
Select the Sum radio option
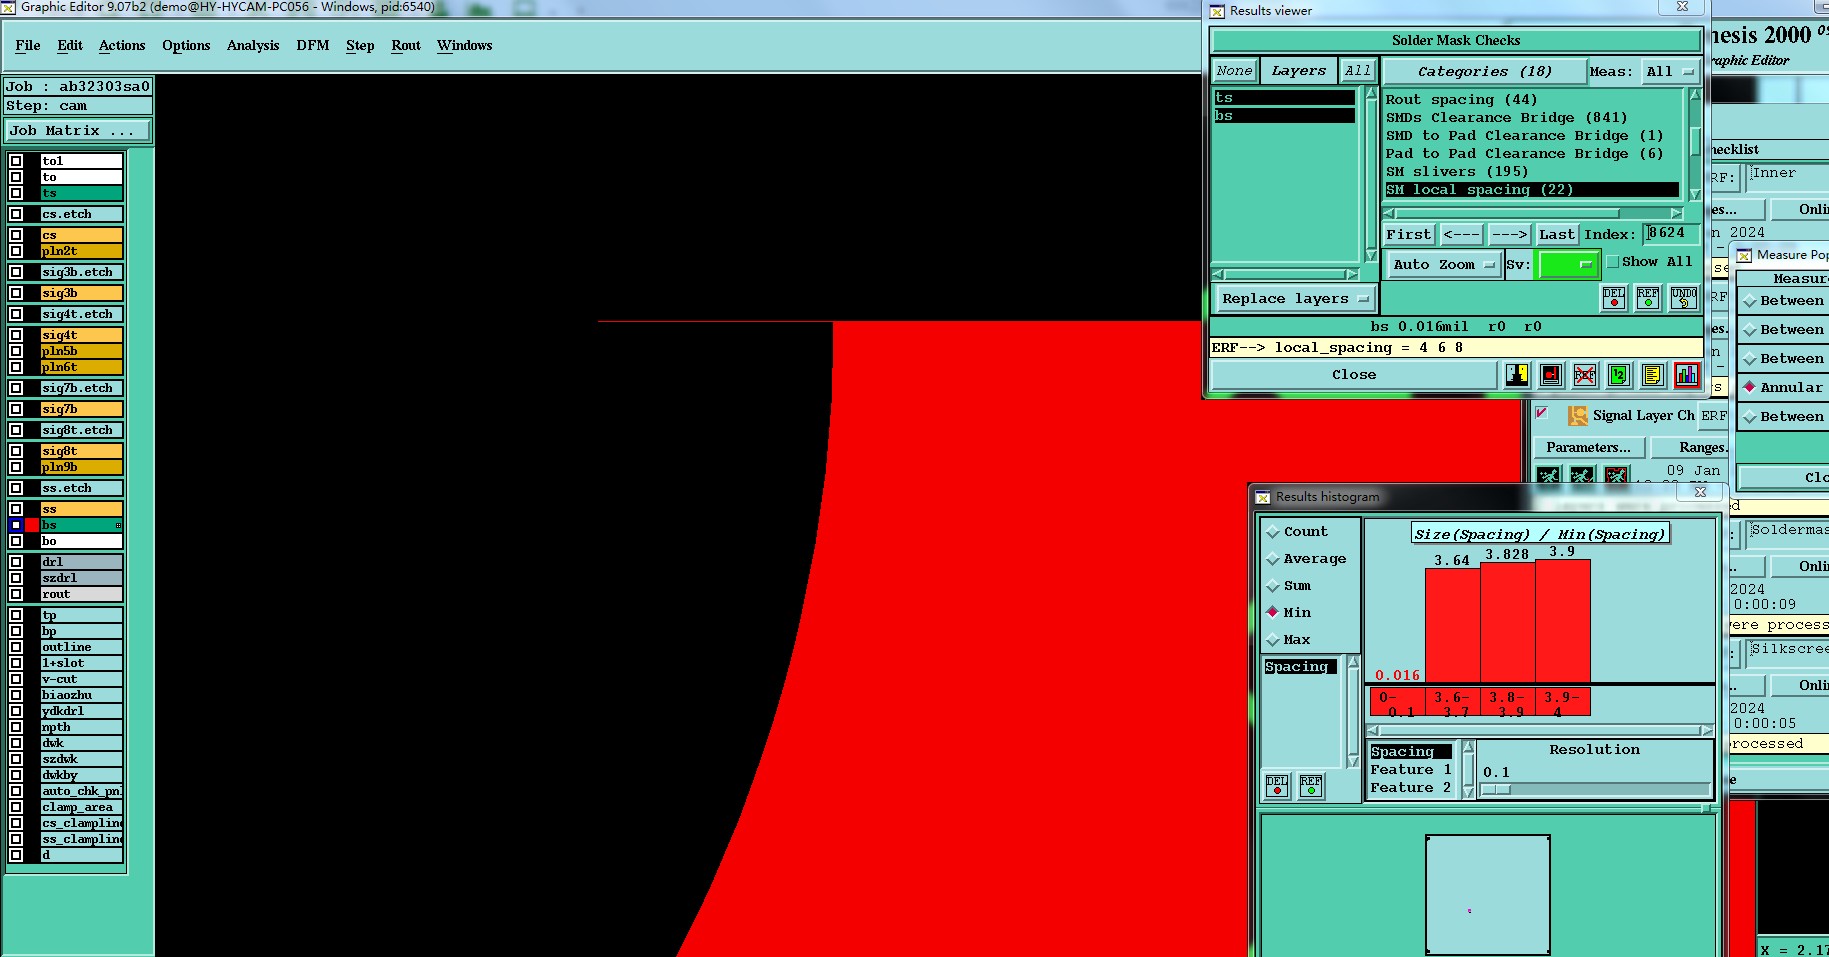1273,586
